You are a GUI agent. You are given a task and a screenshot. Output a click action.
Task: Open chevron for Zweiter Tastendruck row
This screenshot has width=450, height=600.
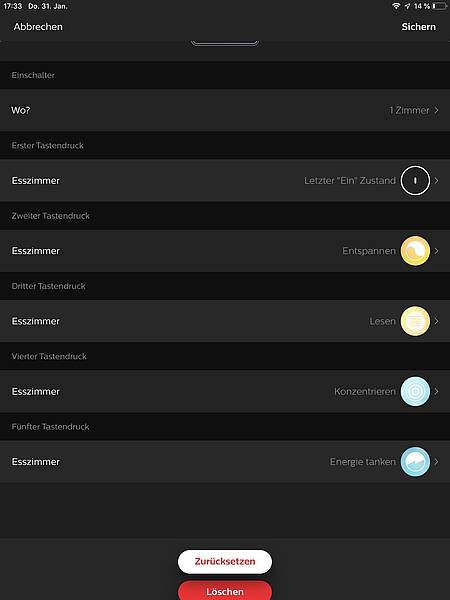(437, 251)
